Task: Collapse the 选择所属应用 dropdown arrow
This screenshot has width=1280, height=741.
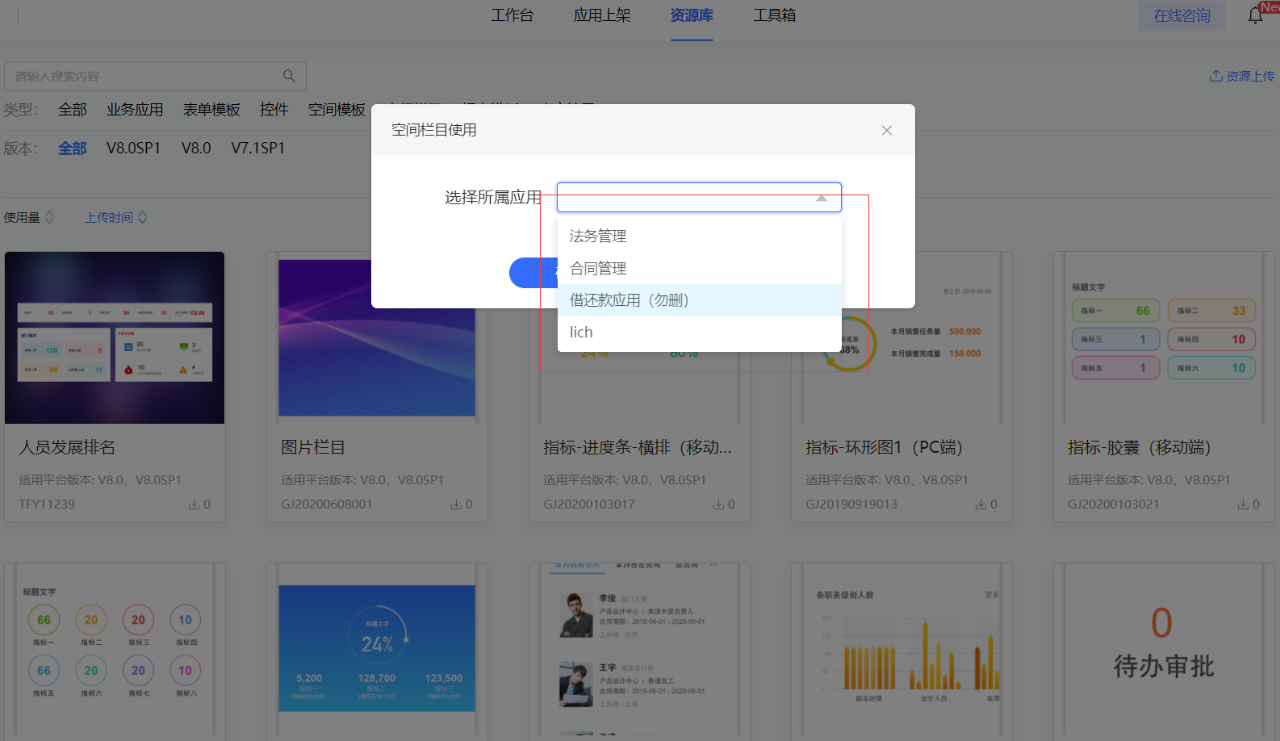Action: point(821,198)
